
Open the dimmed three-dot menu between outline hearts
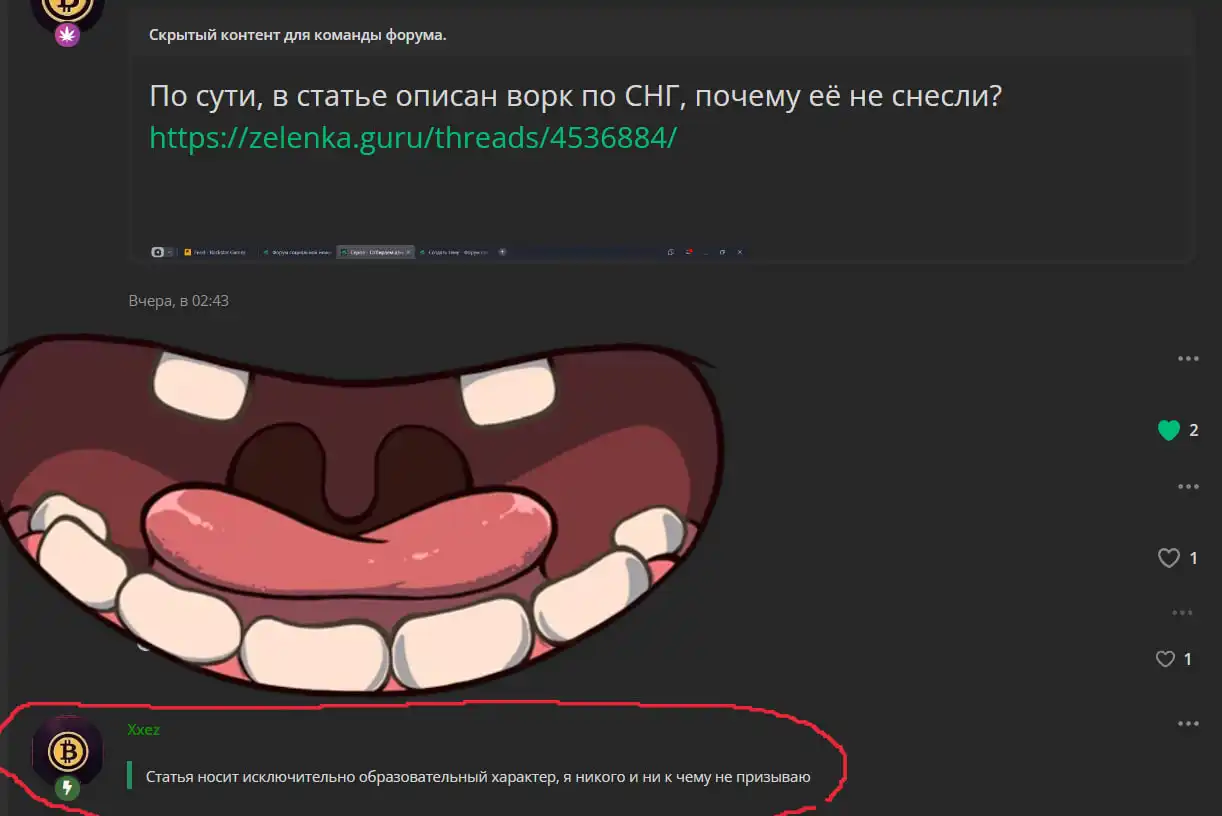[1182, 612]
